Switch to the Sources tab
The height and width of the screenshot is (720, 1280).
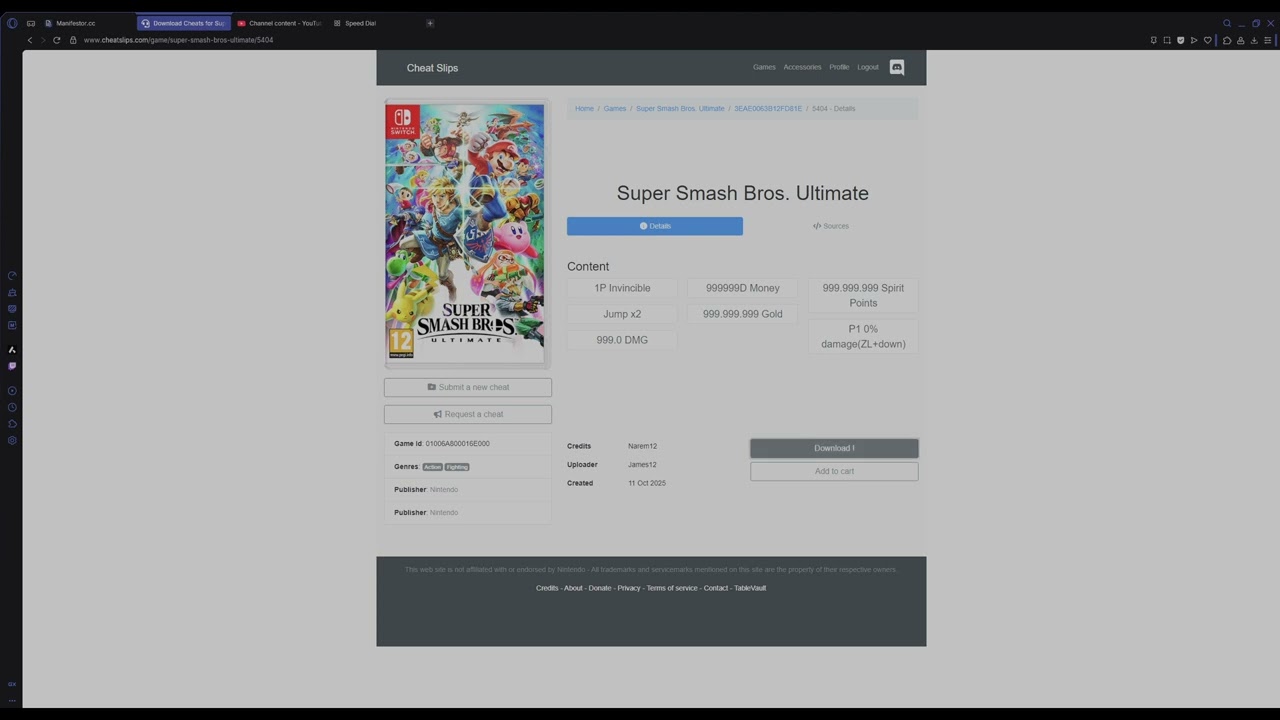coord(831,226)
